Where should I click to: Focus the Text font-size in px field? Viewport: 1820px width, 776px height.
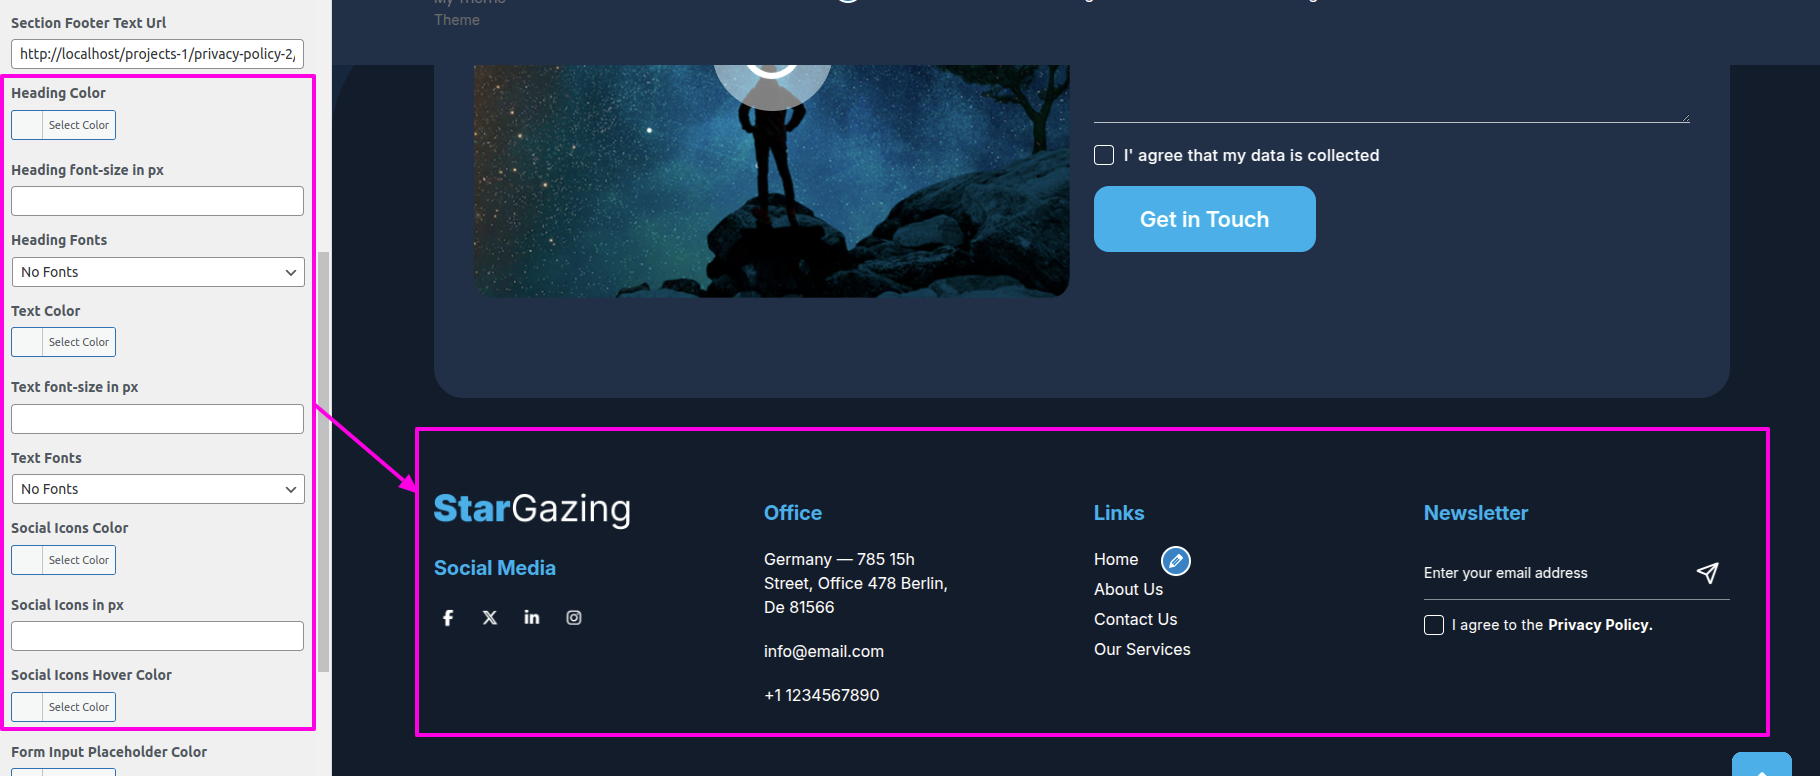158,419
